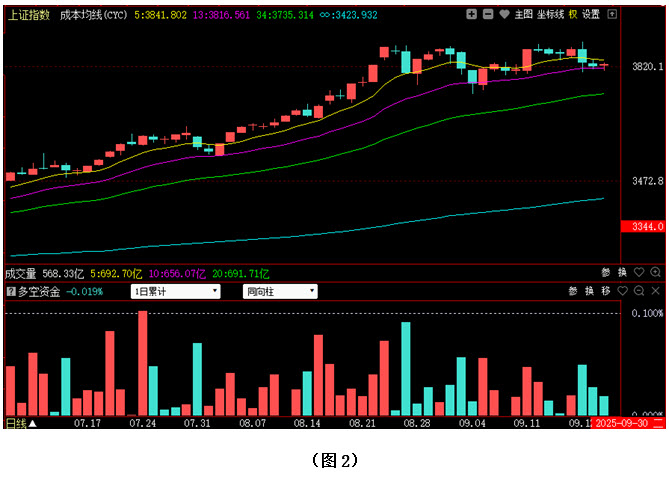Click the 成交量 volume panel label
The image size is (669, 482).
tap(20, 273)
